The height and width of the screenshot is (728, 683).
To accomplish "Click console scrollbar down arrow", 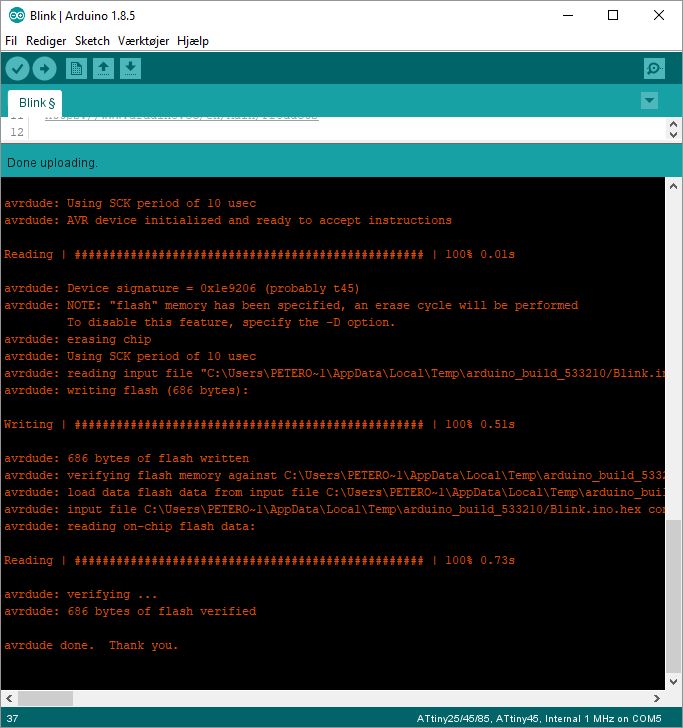I will pos(673,682).
